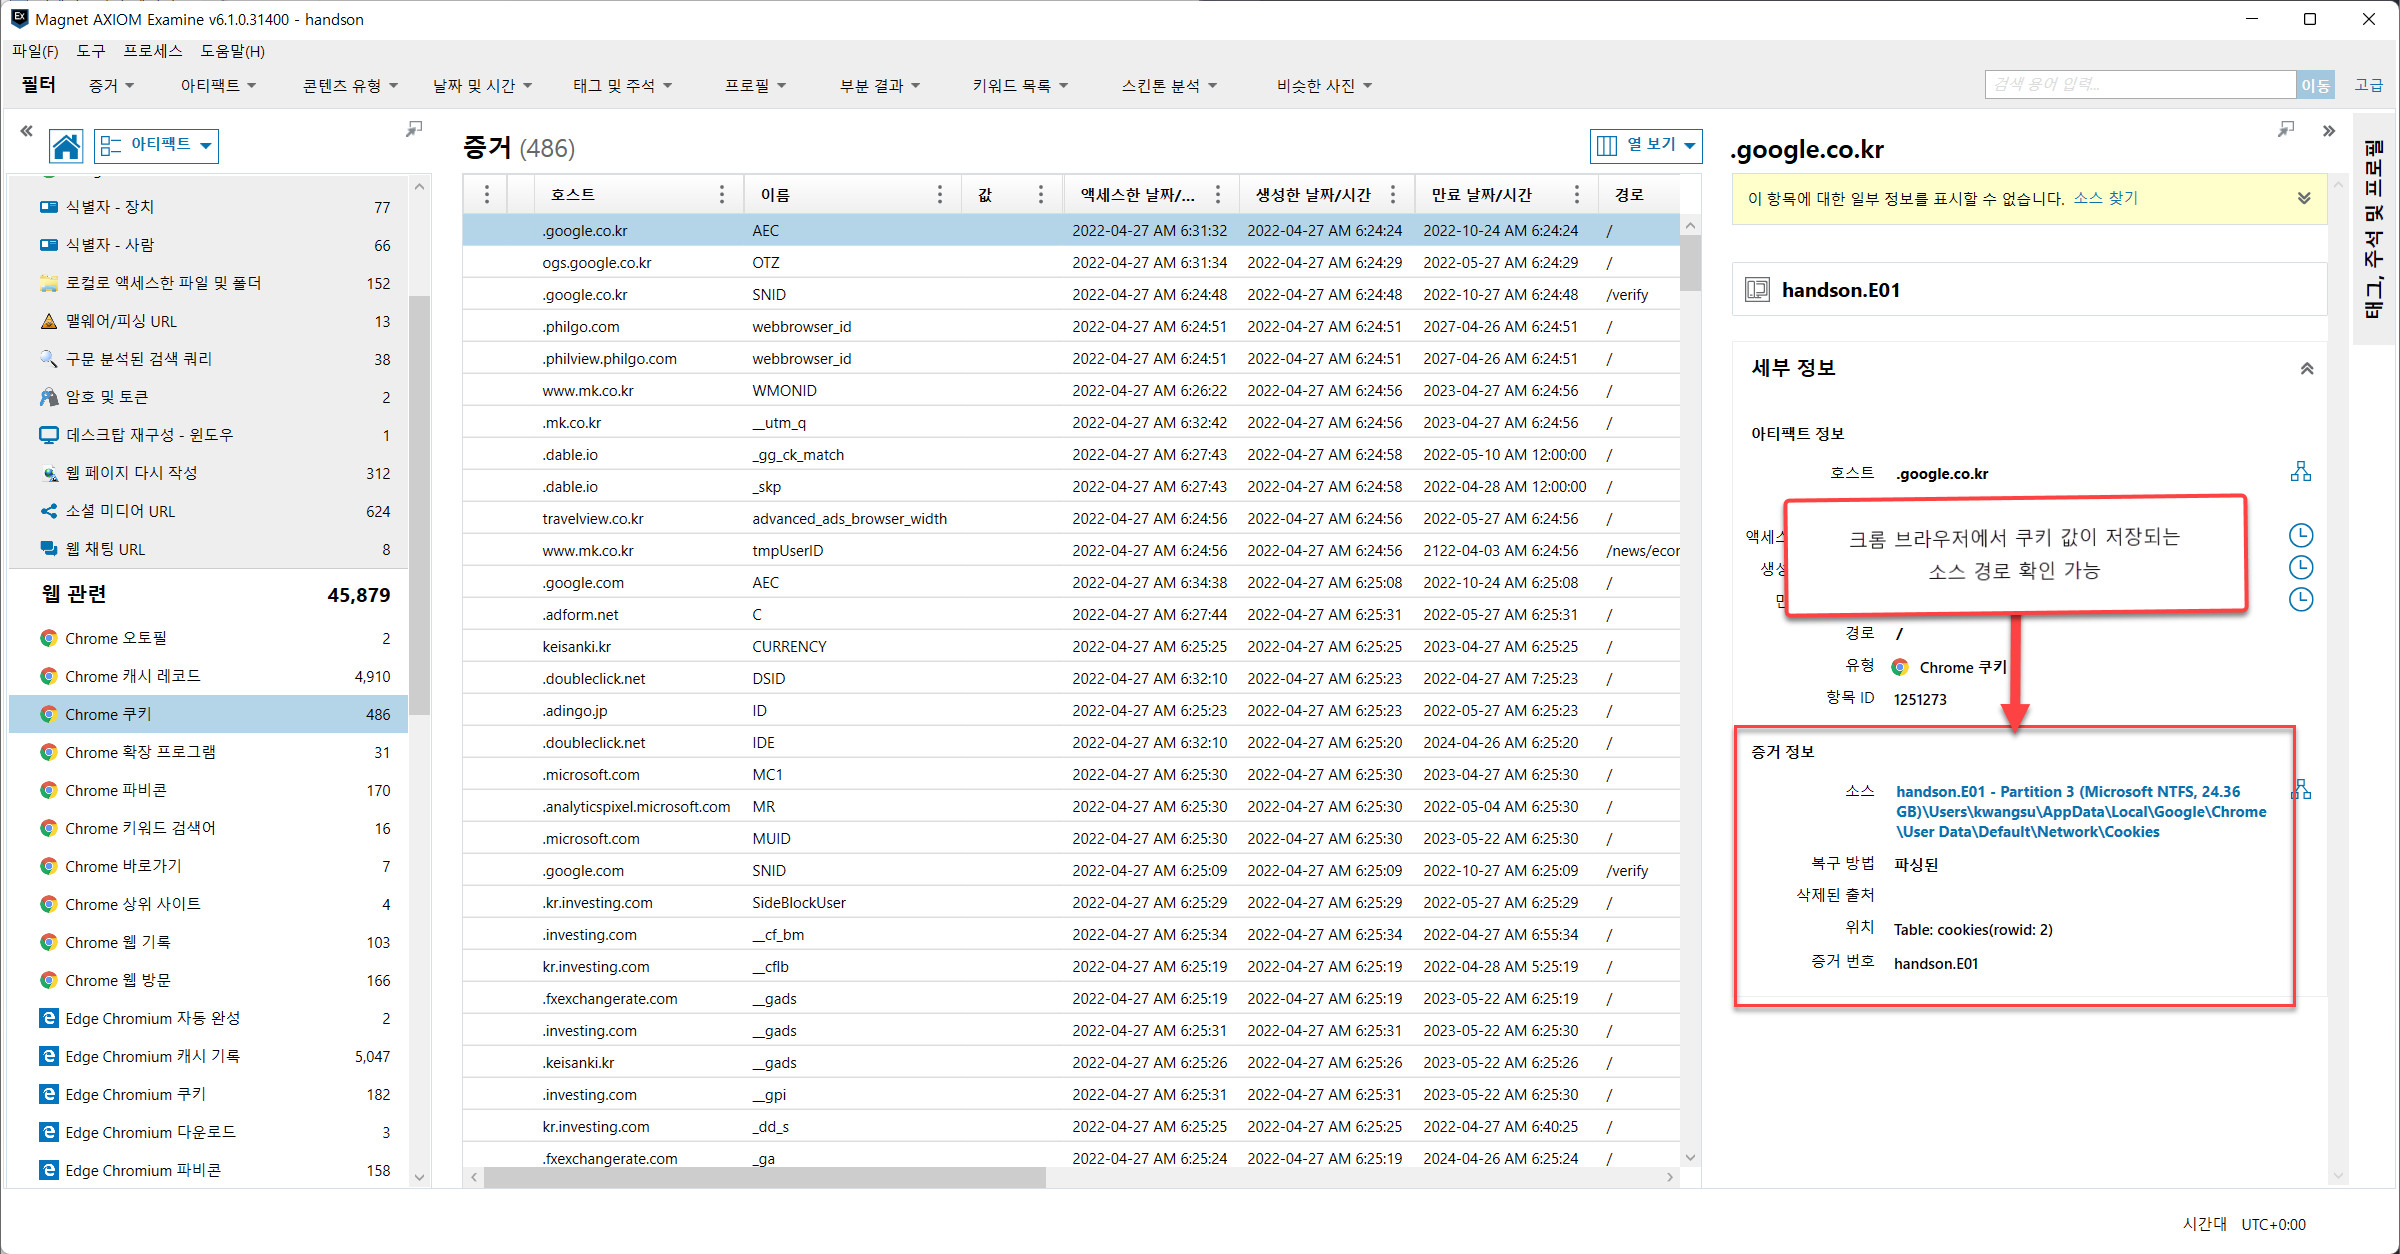This screenshot has width=2400, height=1254.
Task: Select Chrome 쿠키 artifact category
Action: 209,714
